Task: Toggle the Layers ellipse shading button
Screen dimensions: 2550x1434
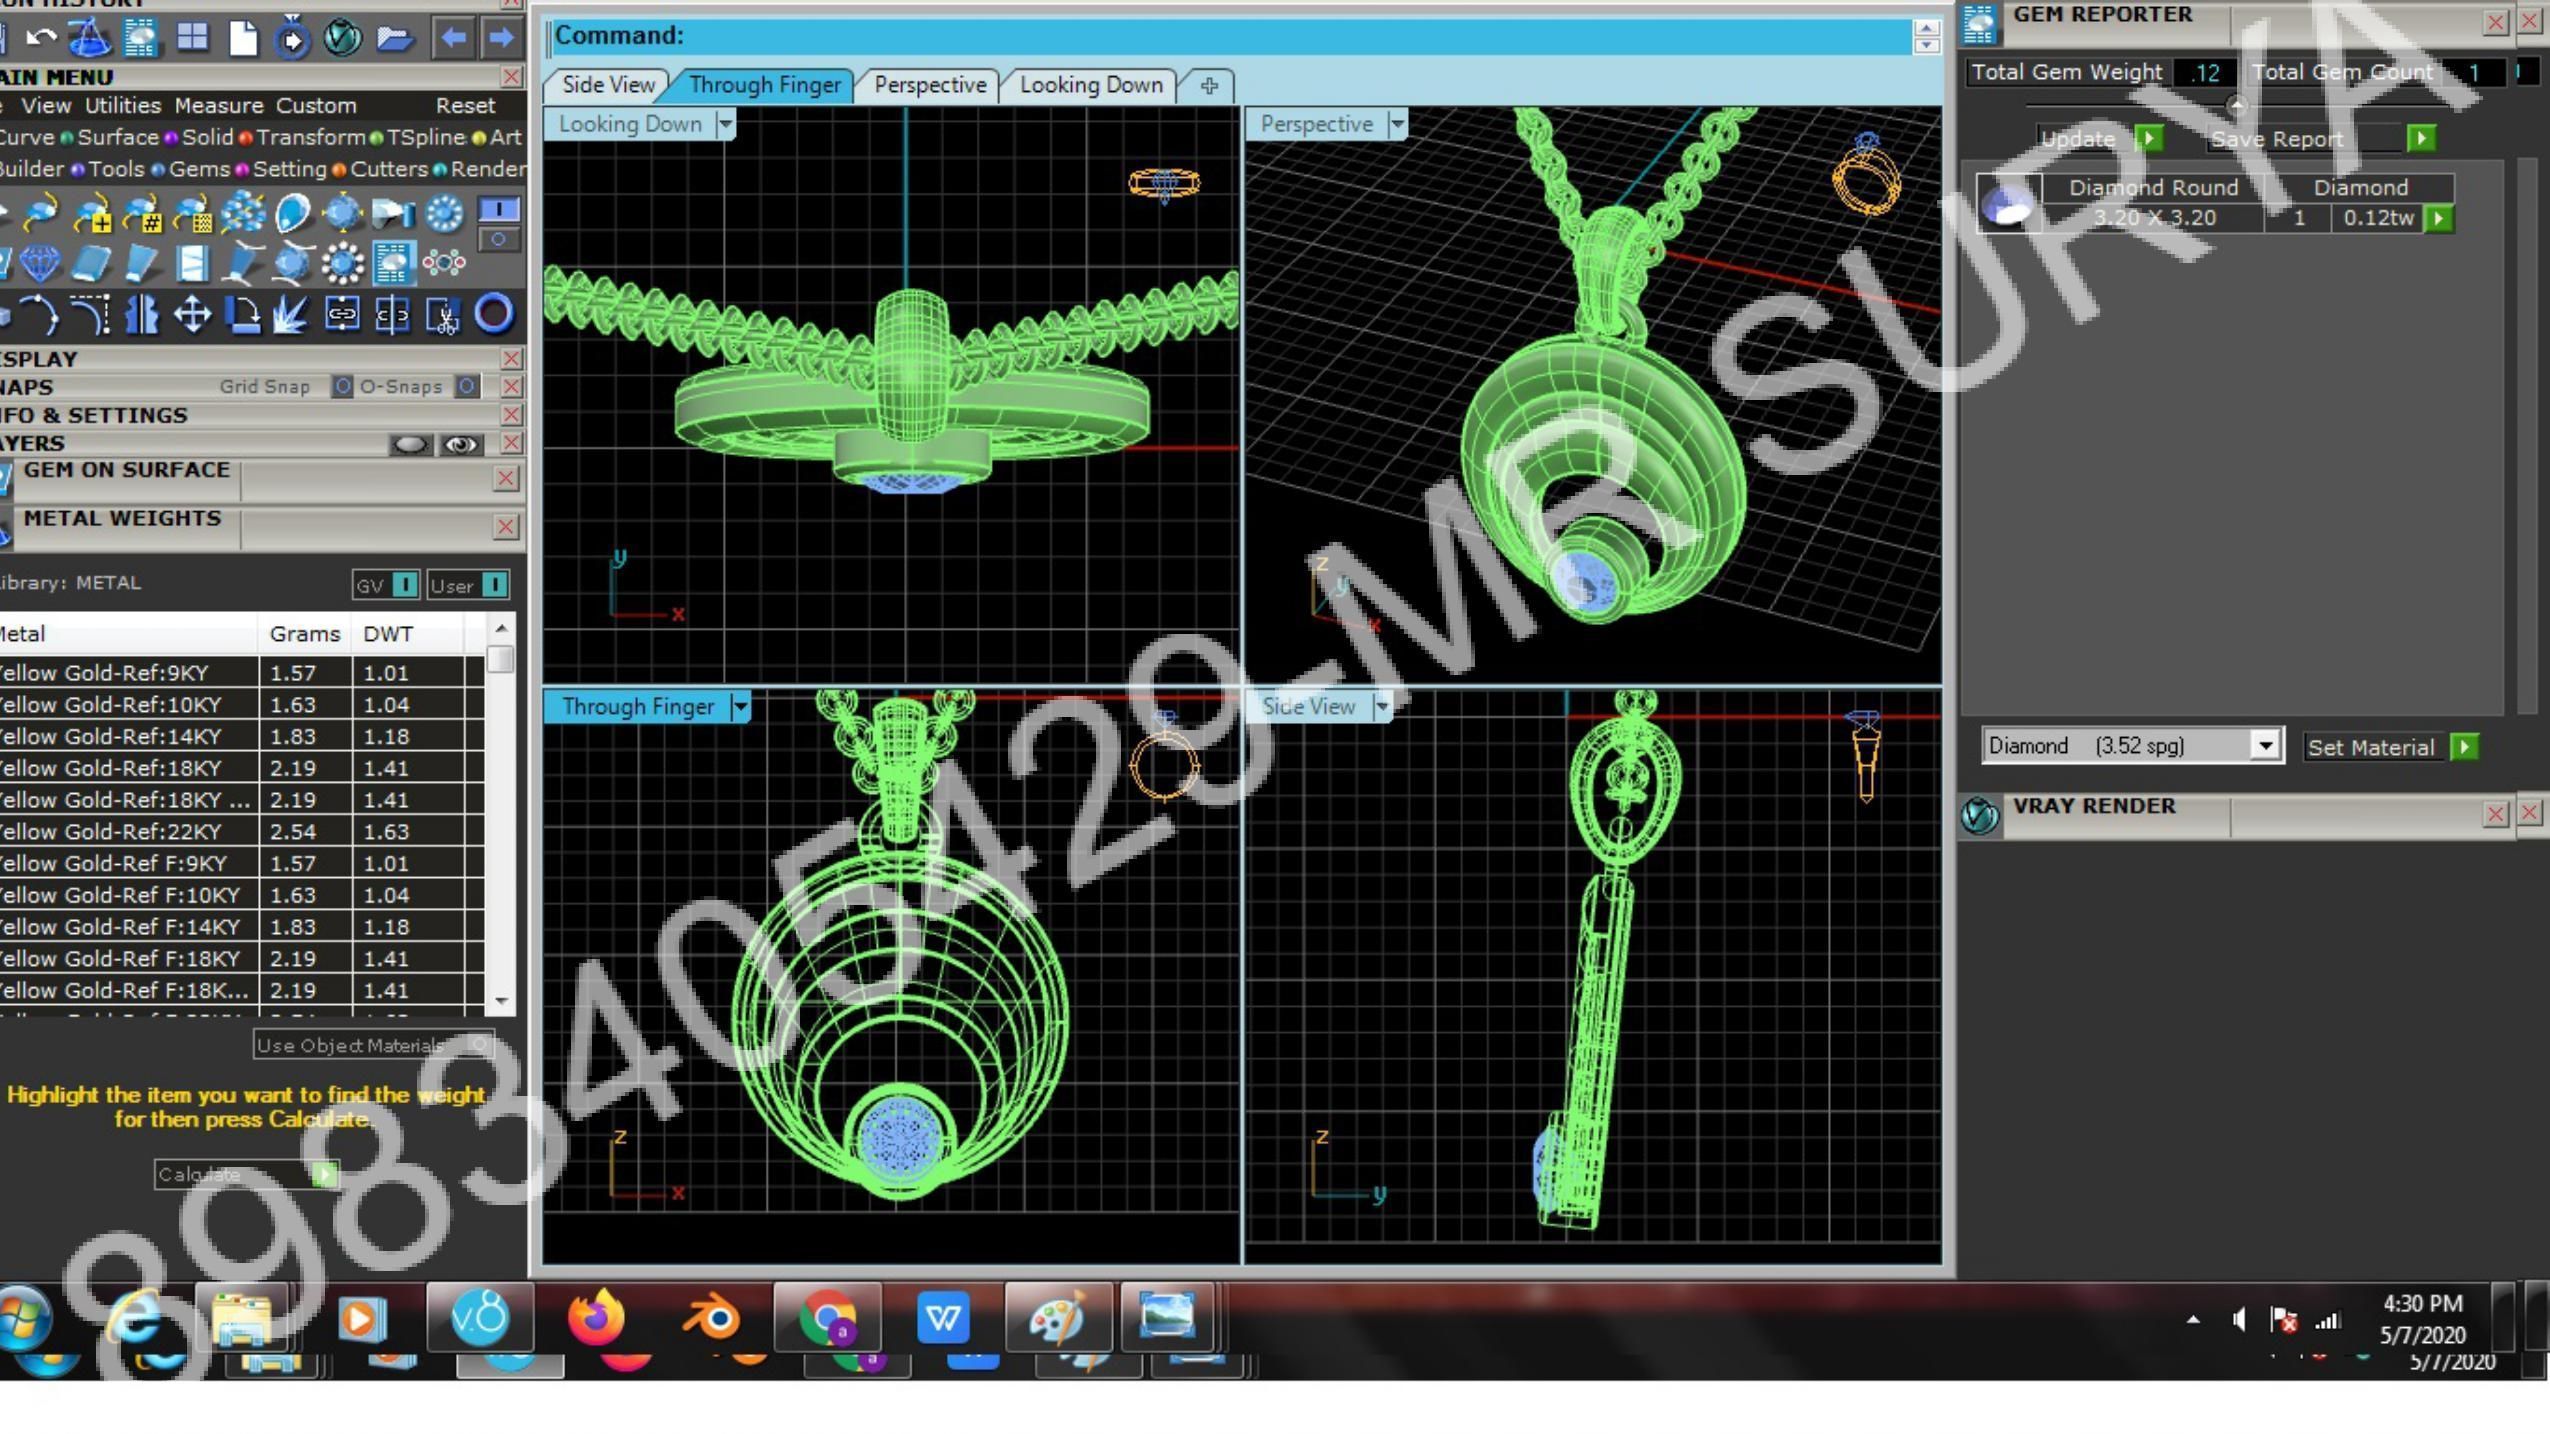Action: tap(410, 445)
